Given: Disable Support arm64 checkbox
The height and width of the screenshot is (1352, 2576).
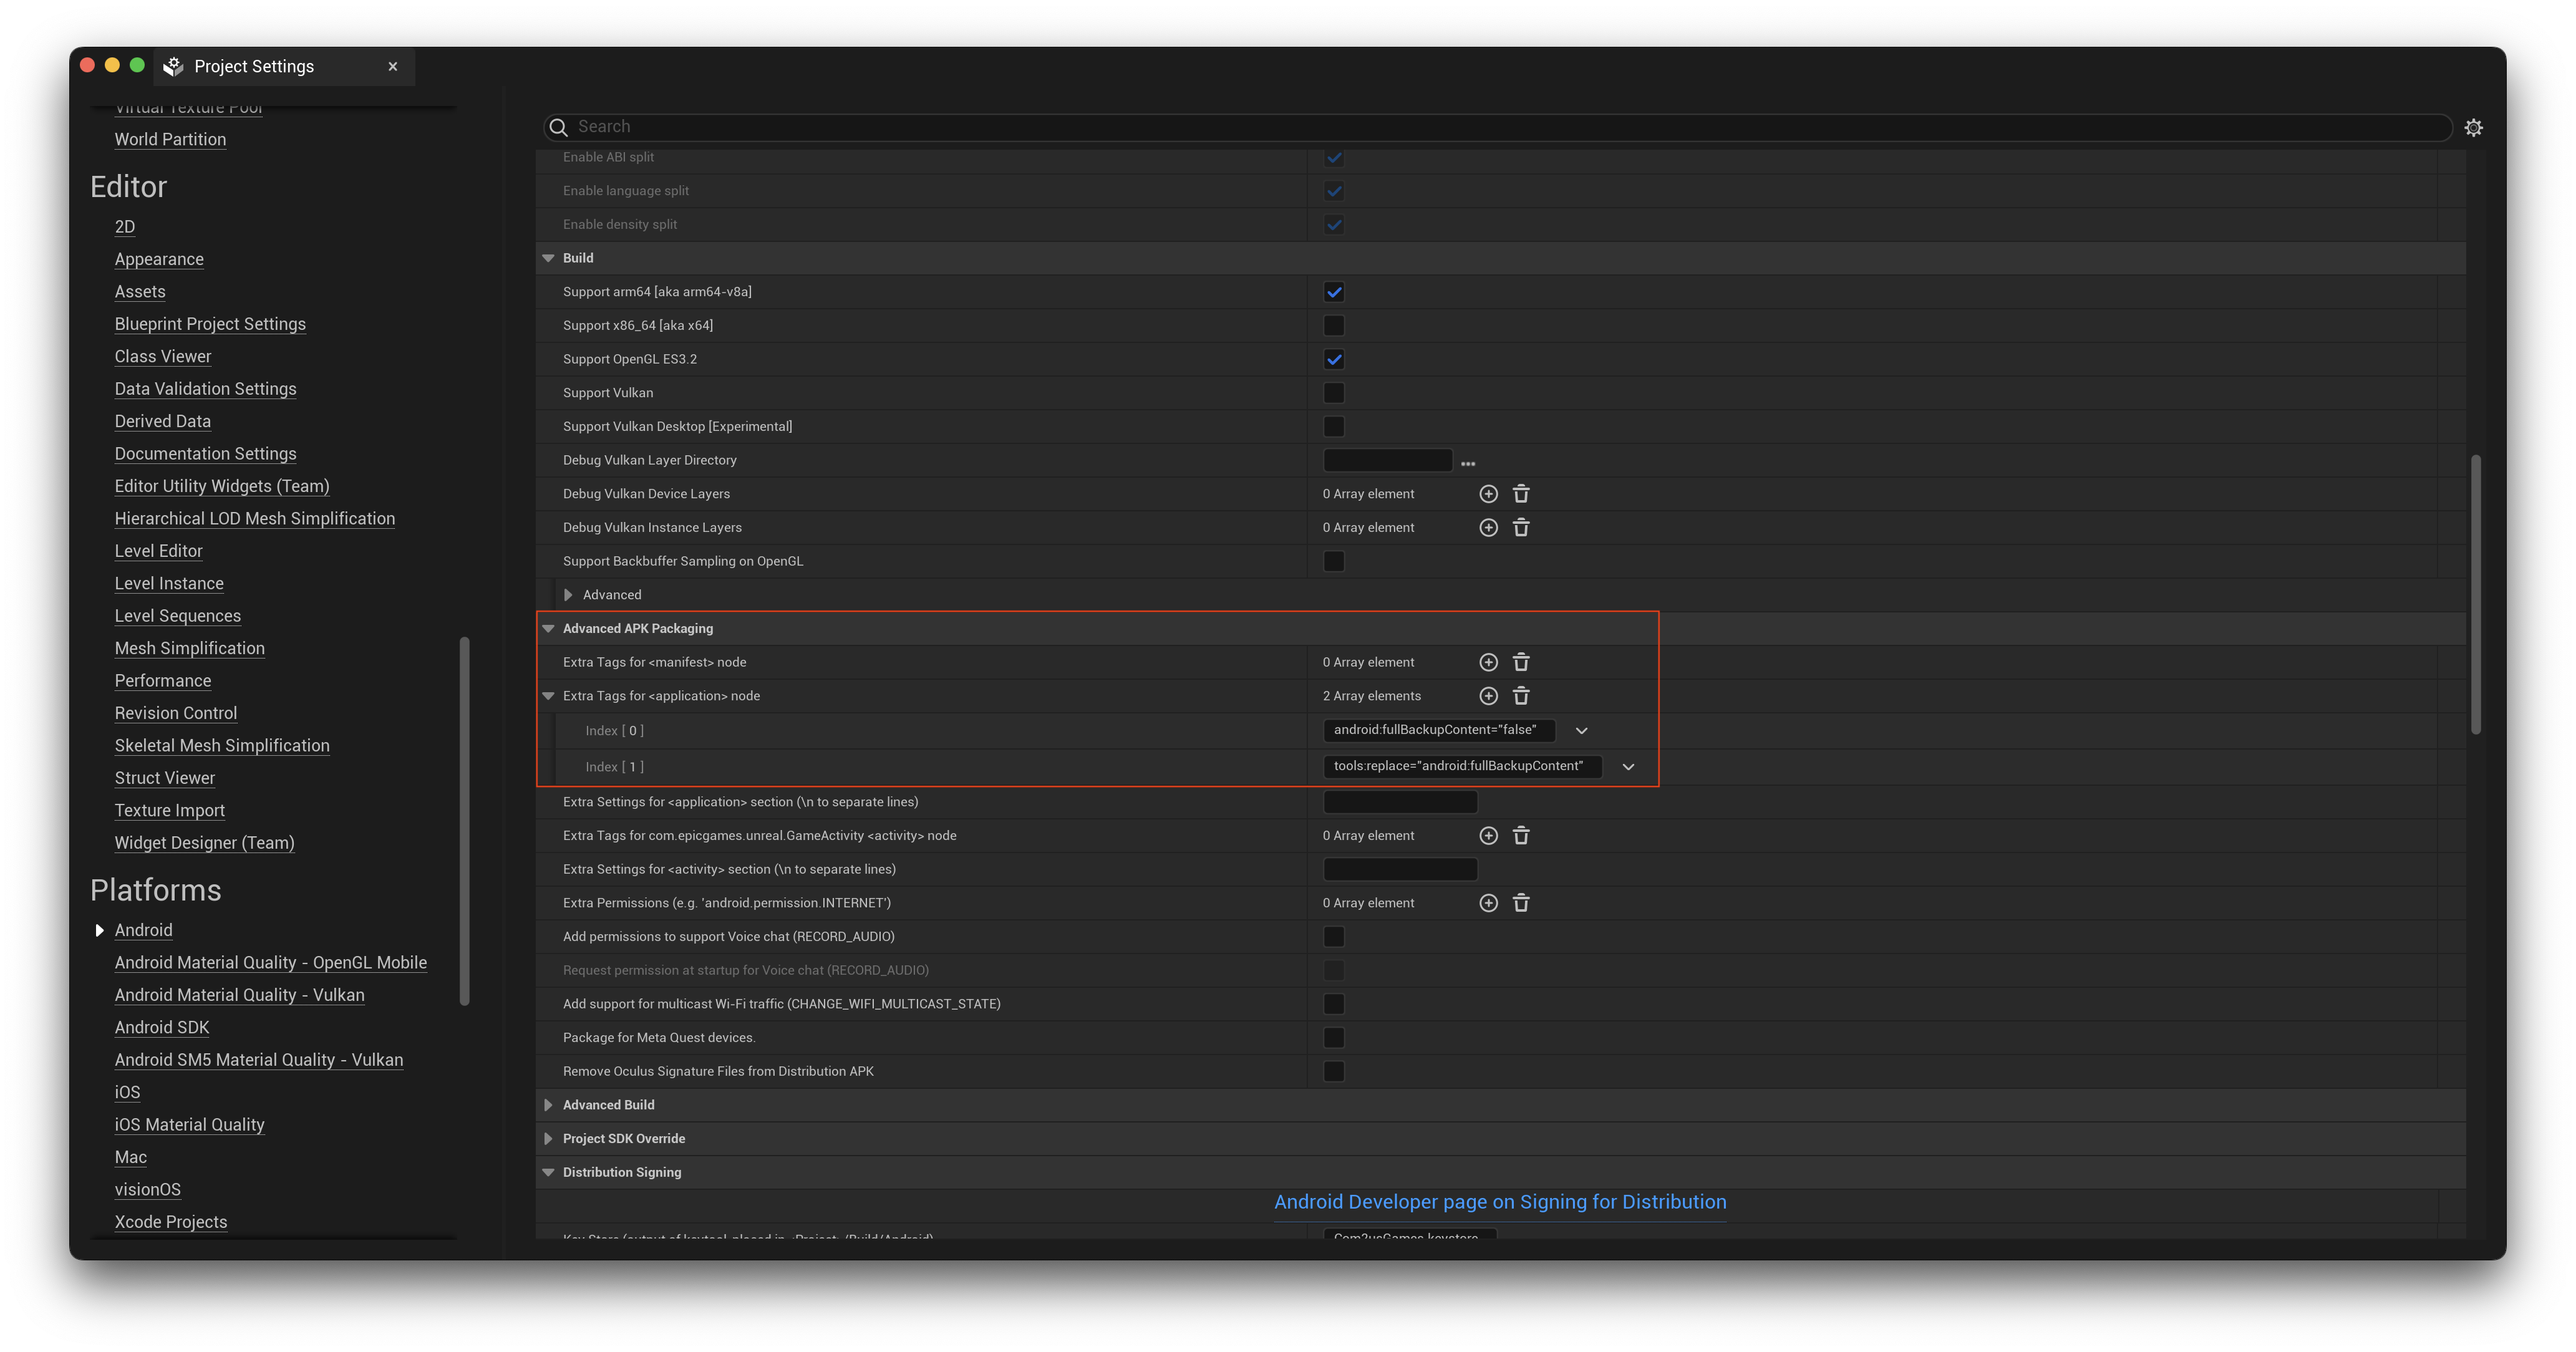Looking at the screenshot, I should pyautogui.click(x=1333, y=292).
